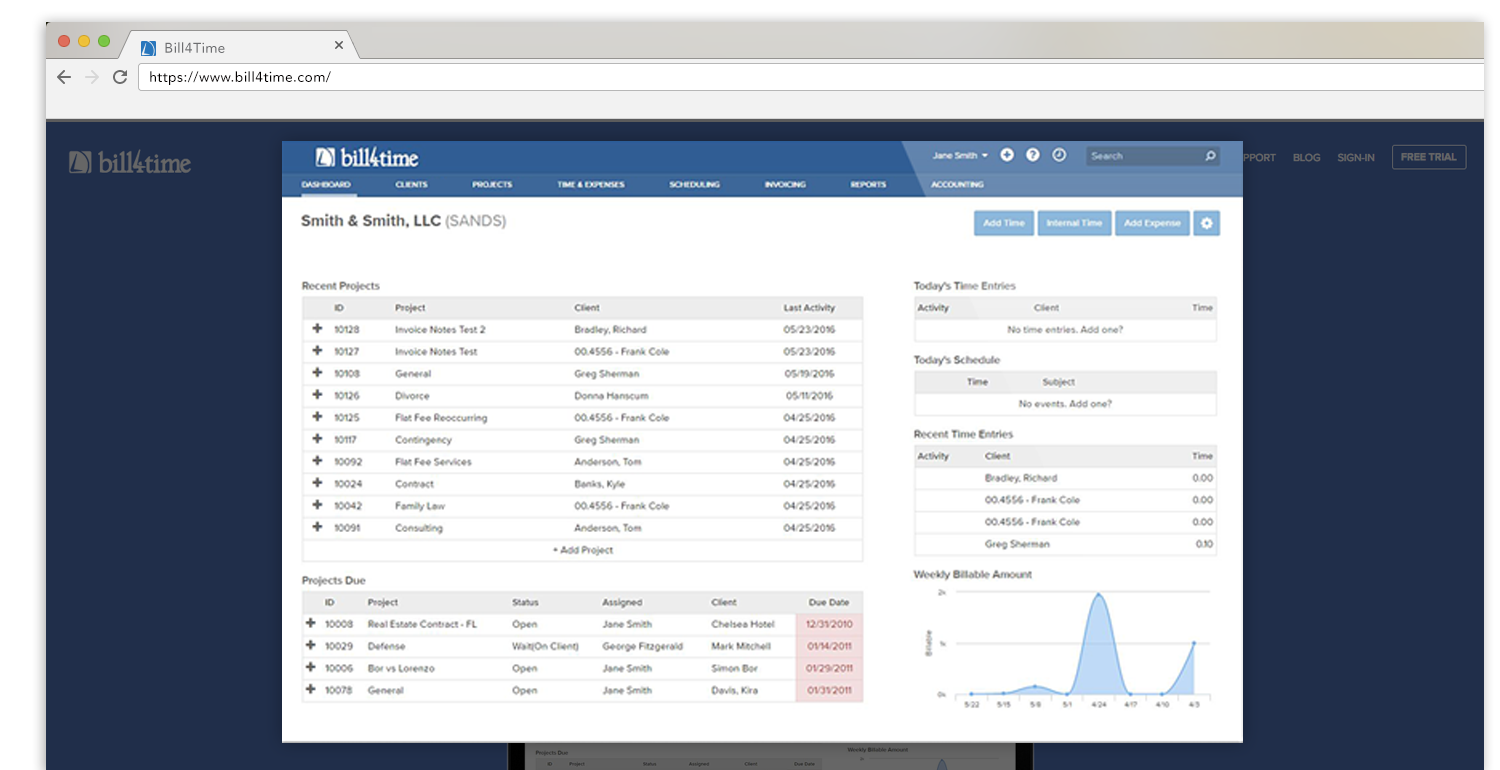Click the Free Trial button
The height and width of the screenshot is (770, 1500).
[1428, 157]
